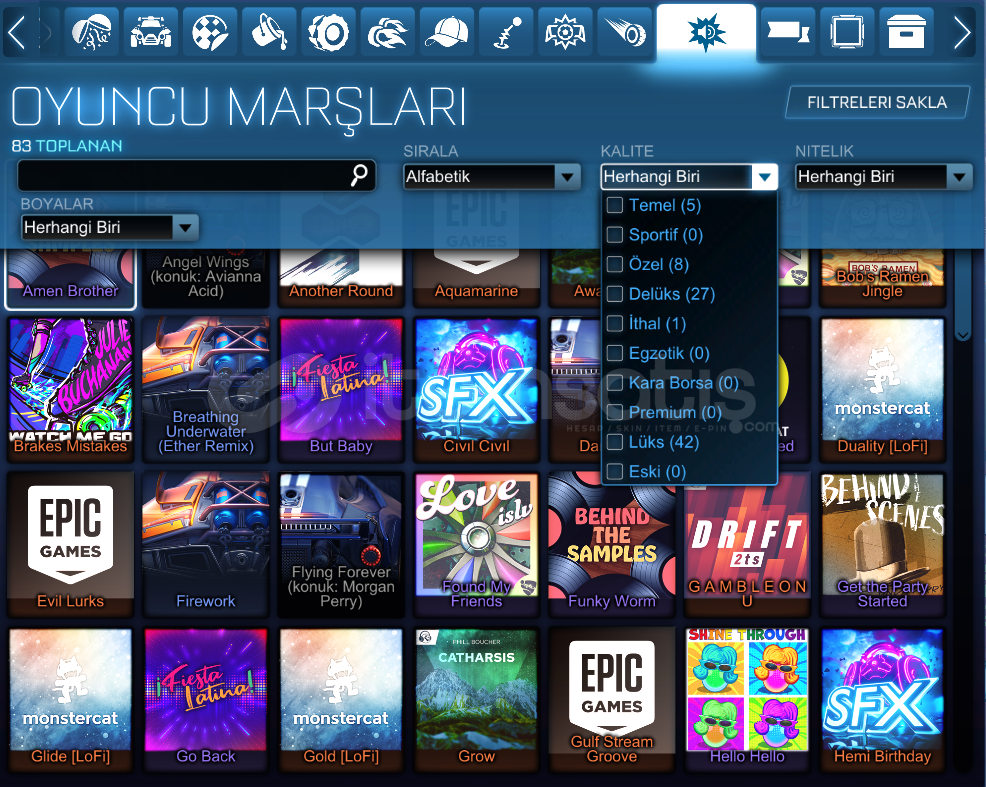Choose the Brakes Mistakes anthem
This screenshot has width=986, height=787.
point(70,389)
